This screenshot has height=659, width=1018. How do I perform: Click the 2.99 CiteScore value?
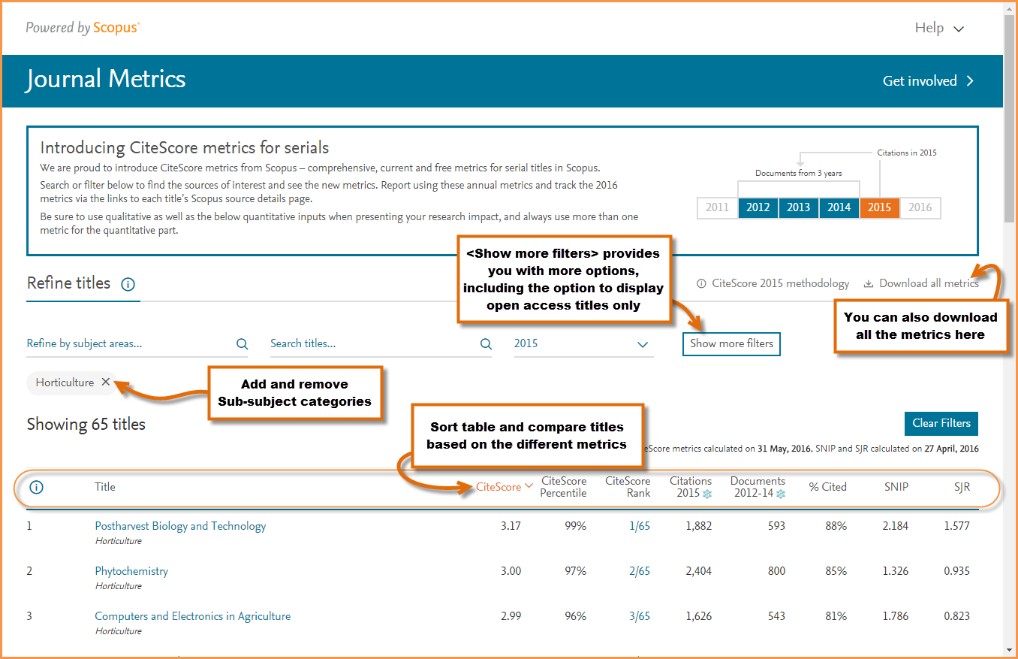pos(511,616)
